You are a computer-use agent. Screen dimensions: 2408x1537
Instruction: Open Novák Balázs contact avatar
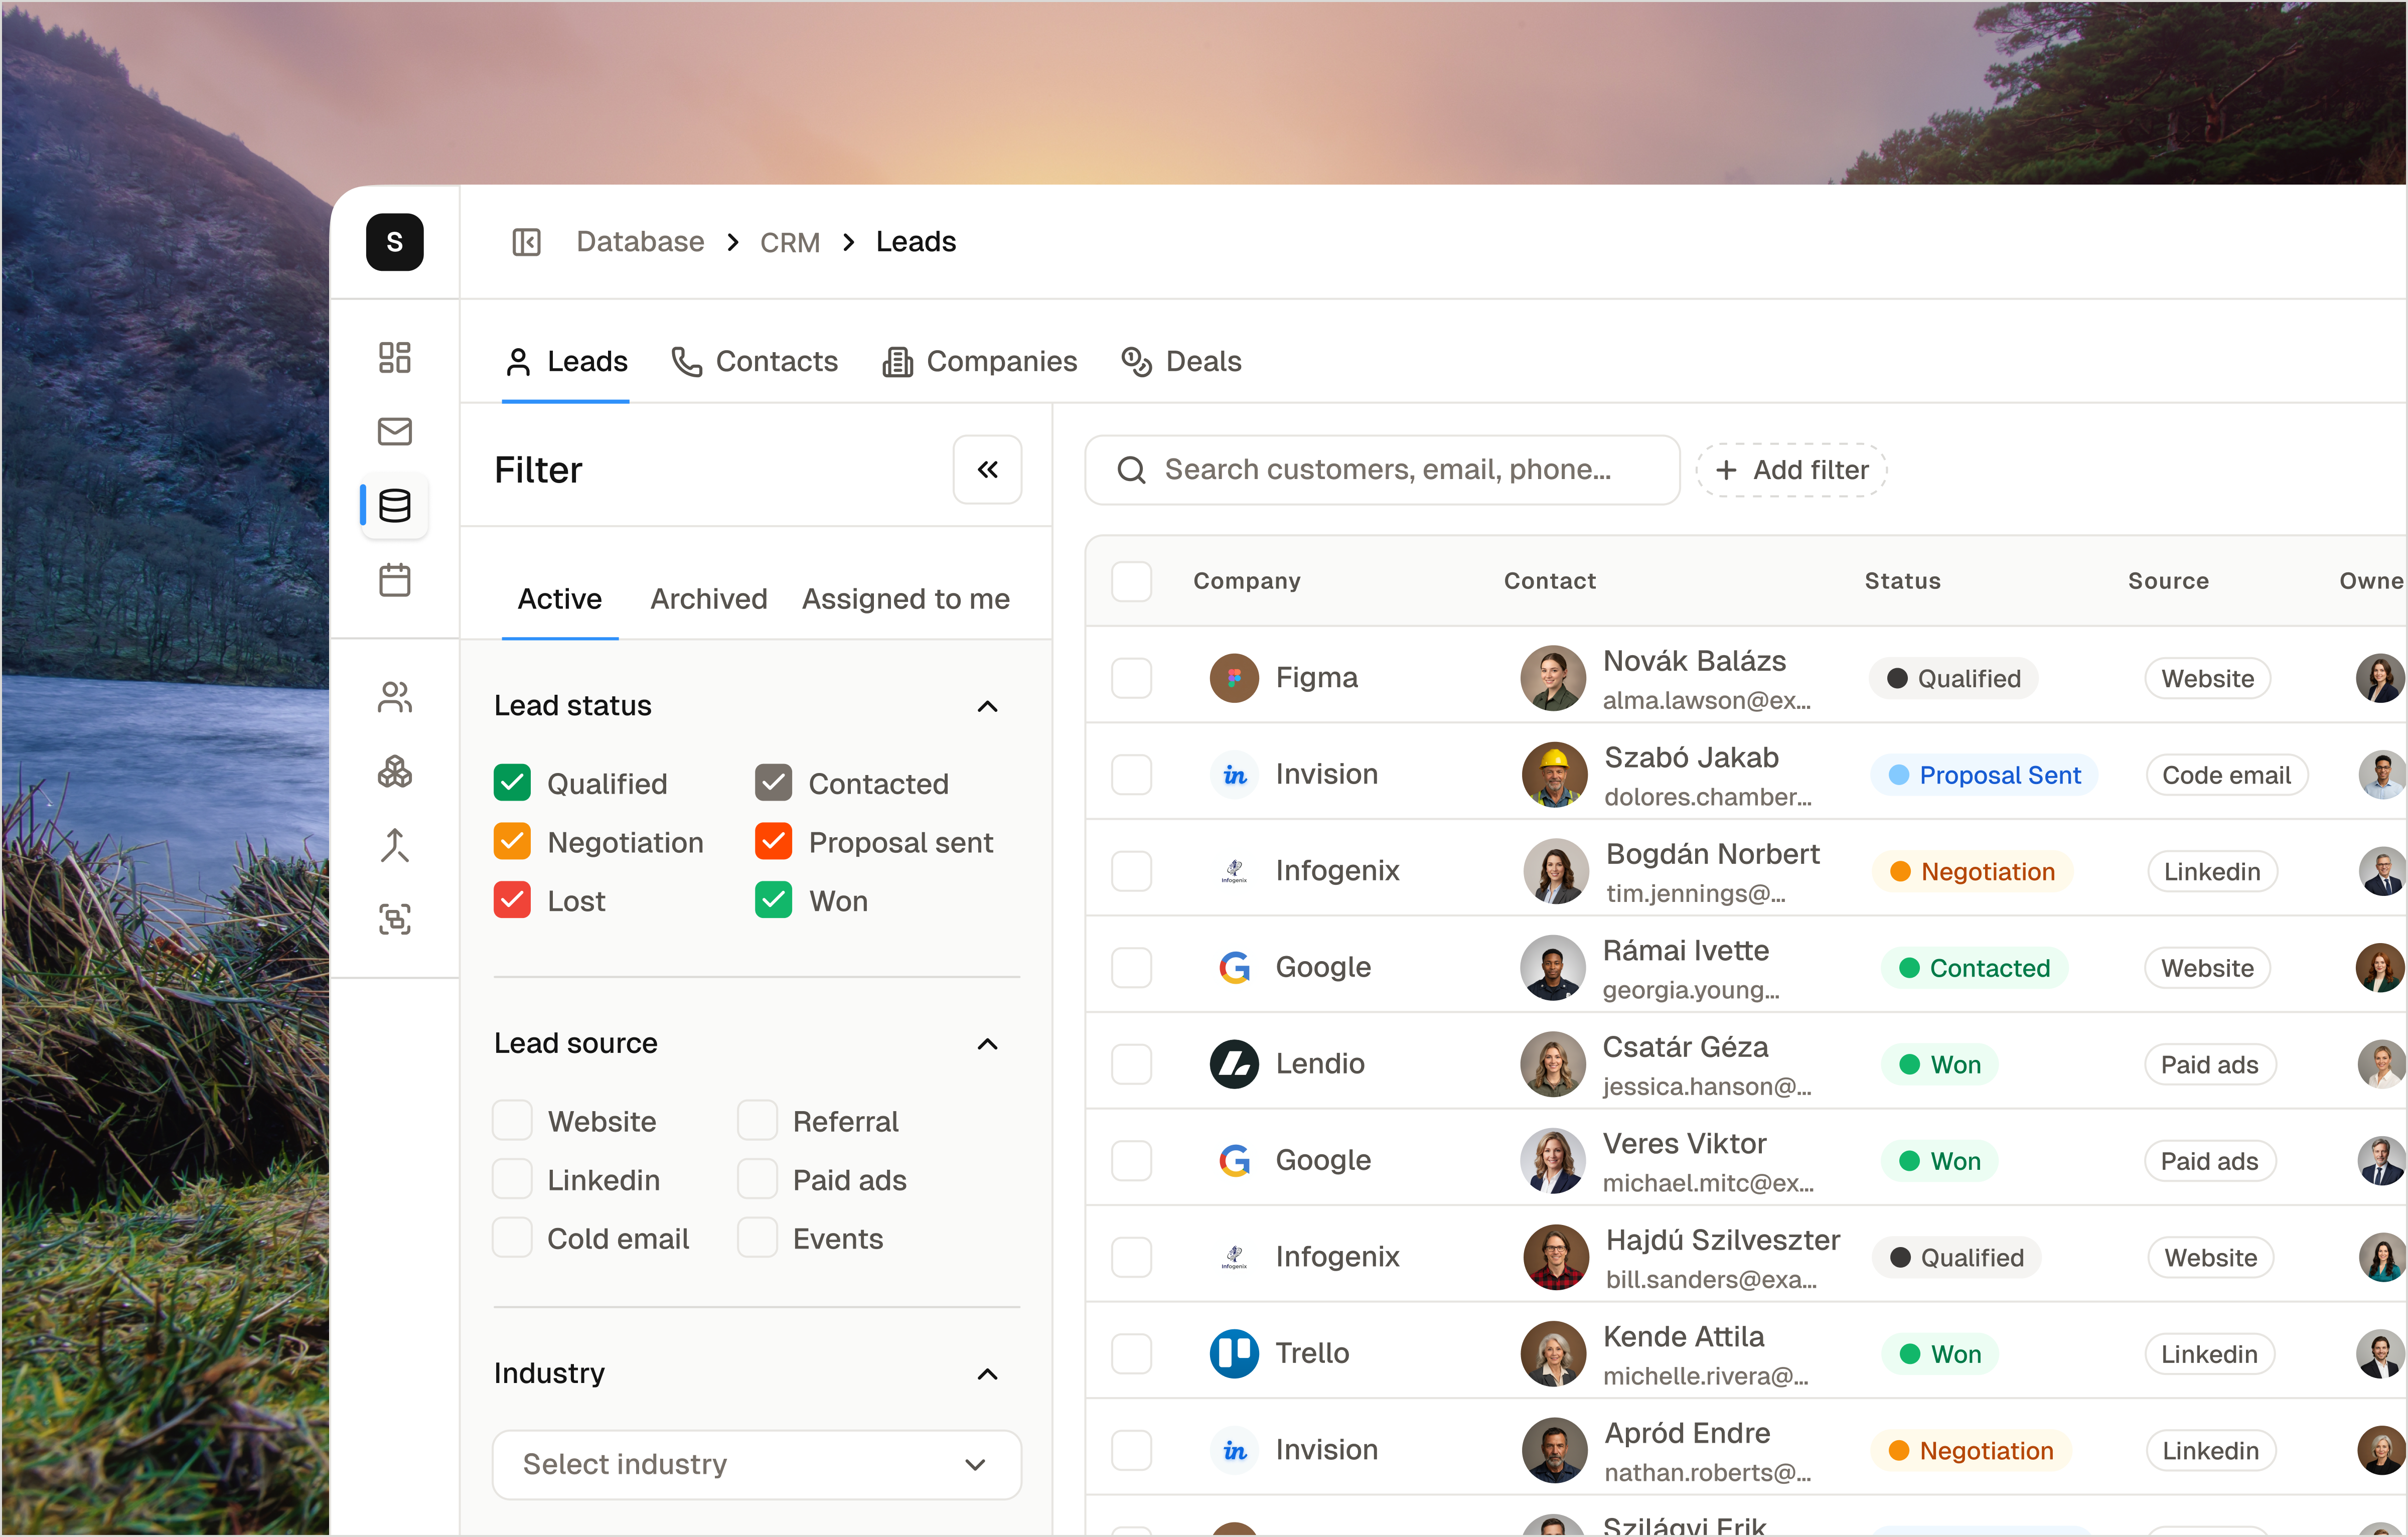(1553, 678)
